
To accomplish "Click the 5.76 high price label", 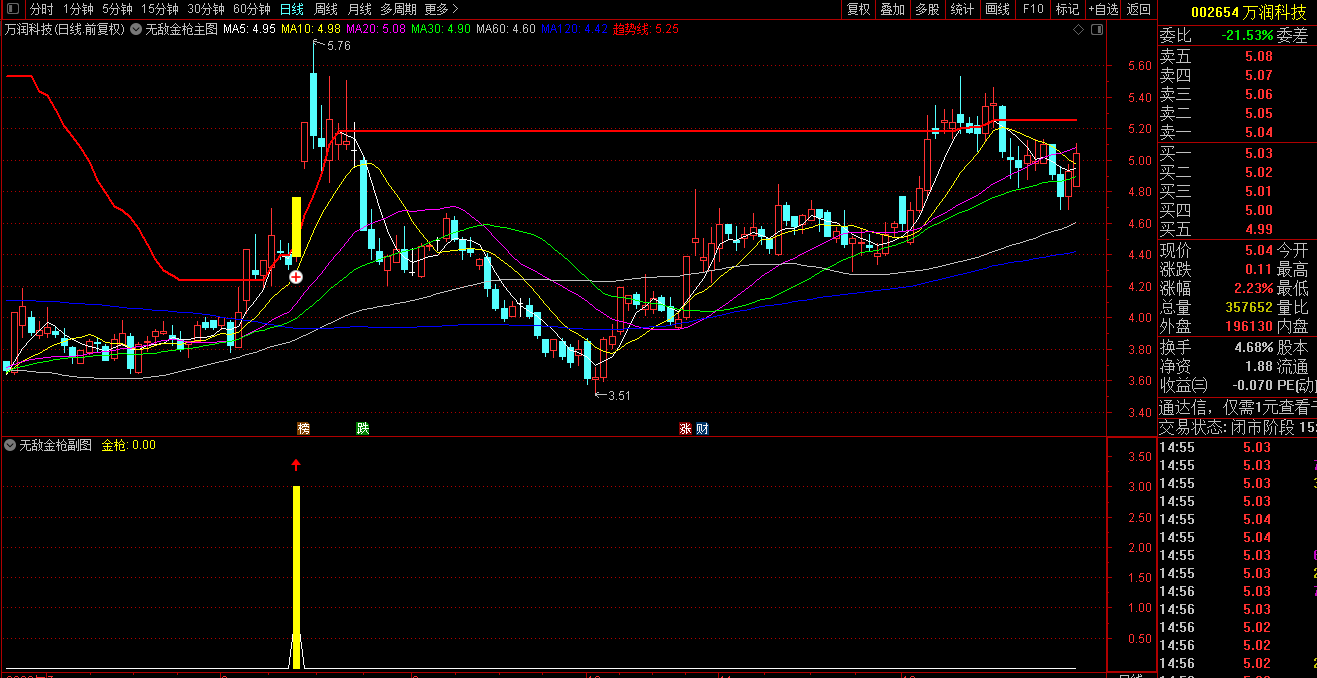I will click(x=338, y=46).
